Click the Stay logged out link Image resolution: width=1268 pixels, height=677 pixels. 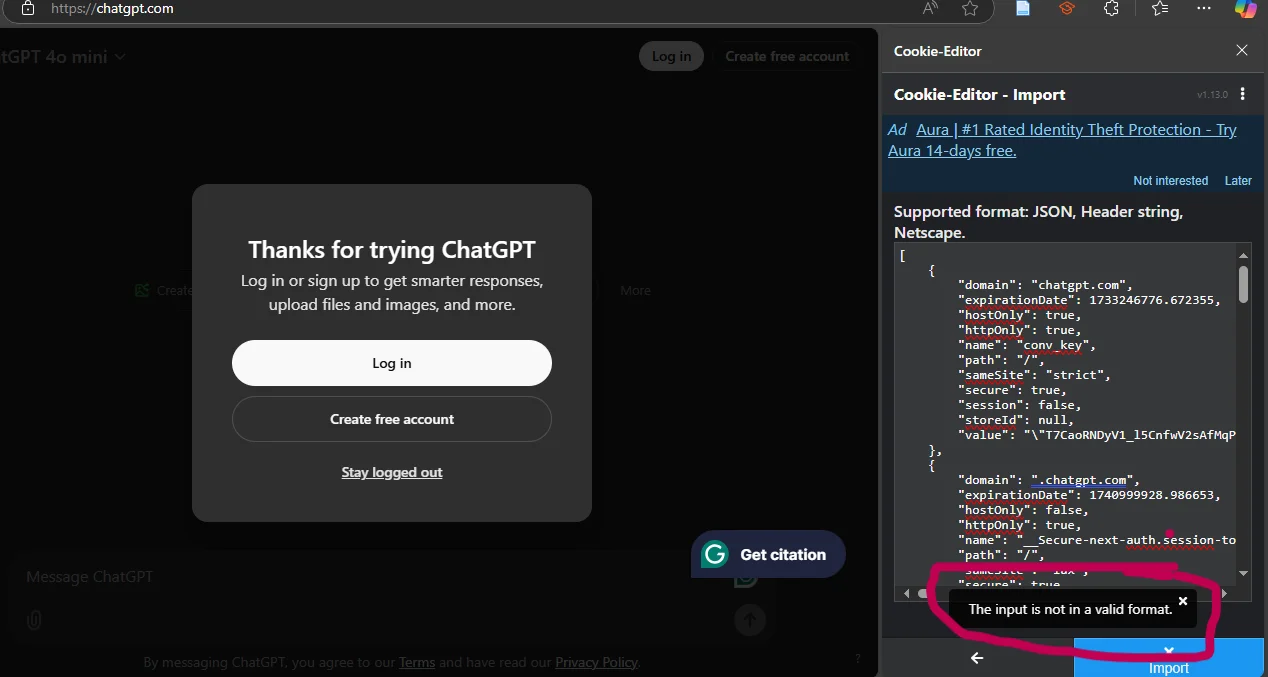point(392,472)
